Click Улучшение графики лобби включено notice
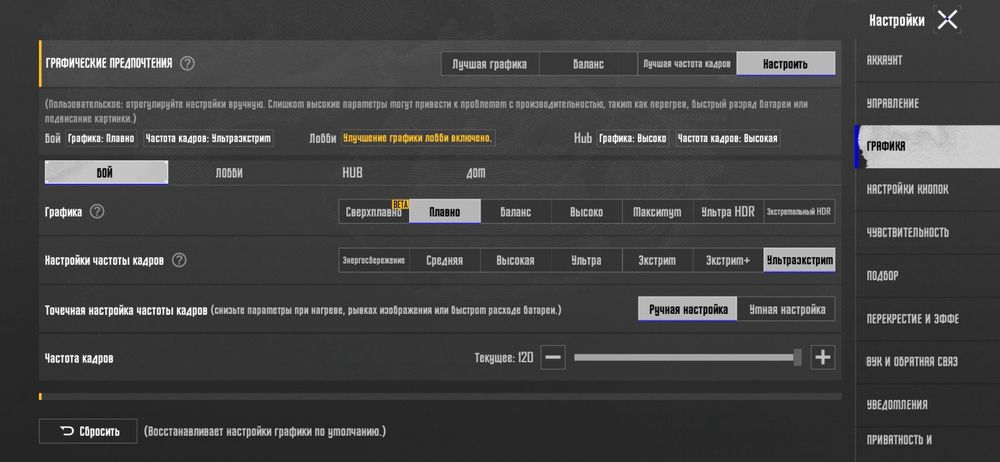Screen dimensions: 1000x462 click(418, 138)
